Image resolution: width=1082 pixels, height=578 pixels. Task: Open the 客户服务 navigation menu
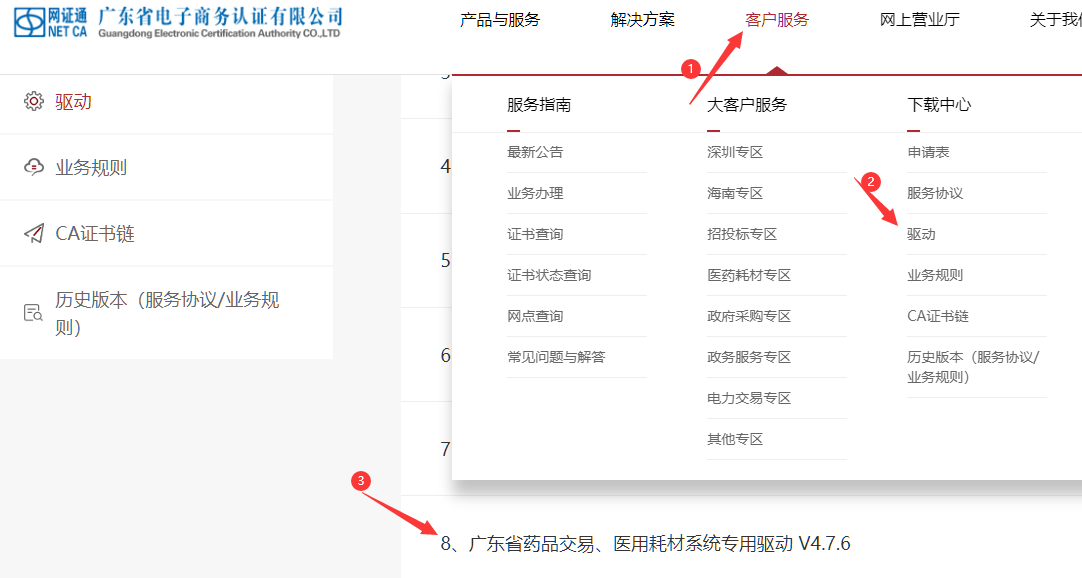(x=777, y=20)
